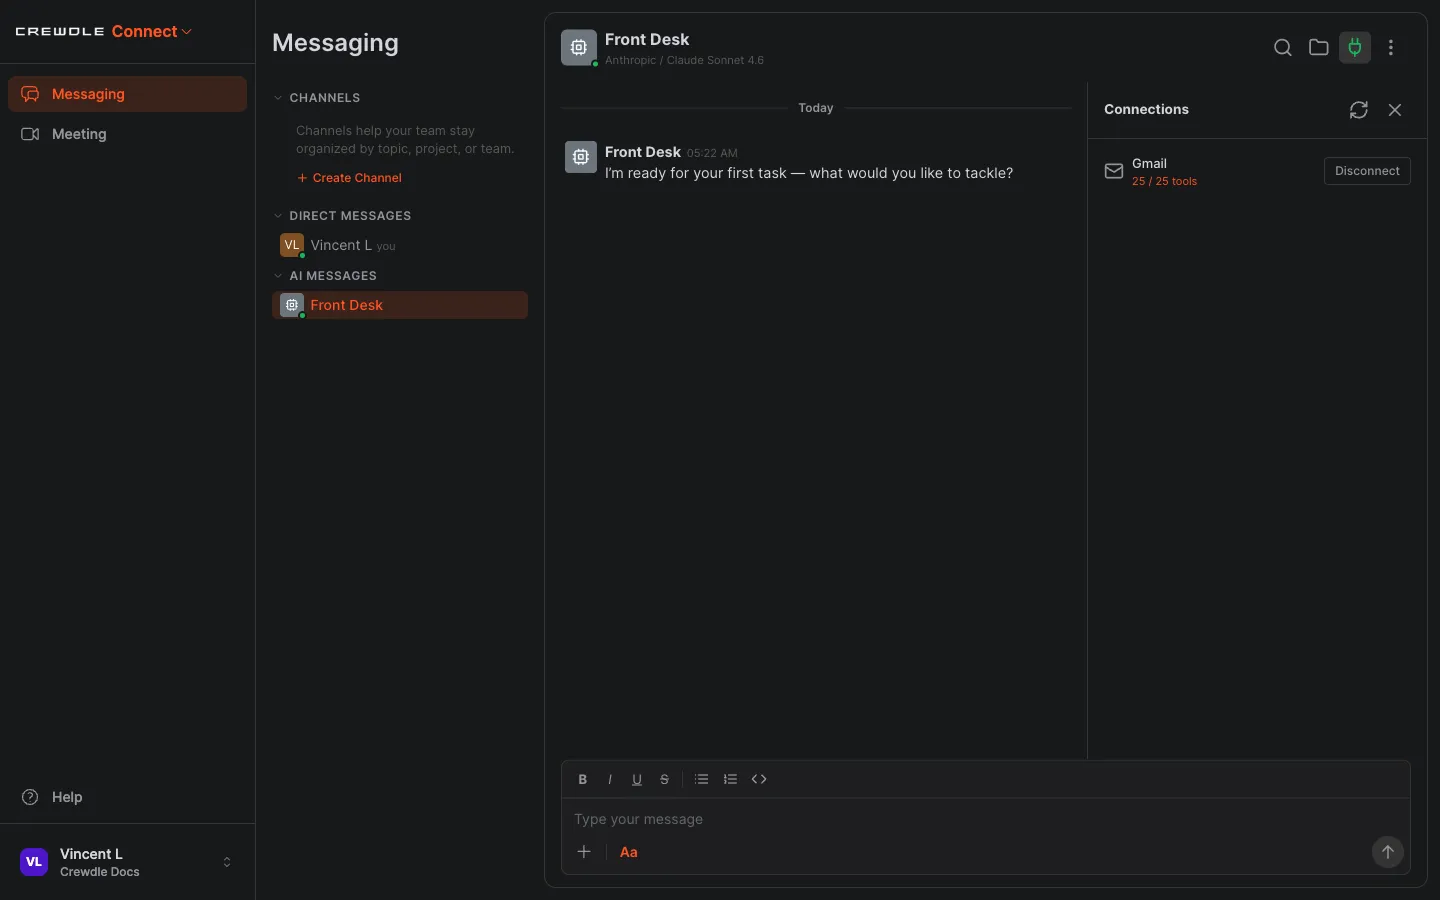Click the Gmail envelope icon
1440x900 pixels.
(x=1114, y=171)
